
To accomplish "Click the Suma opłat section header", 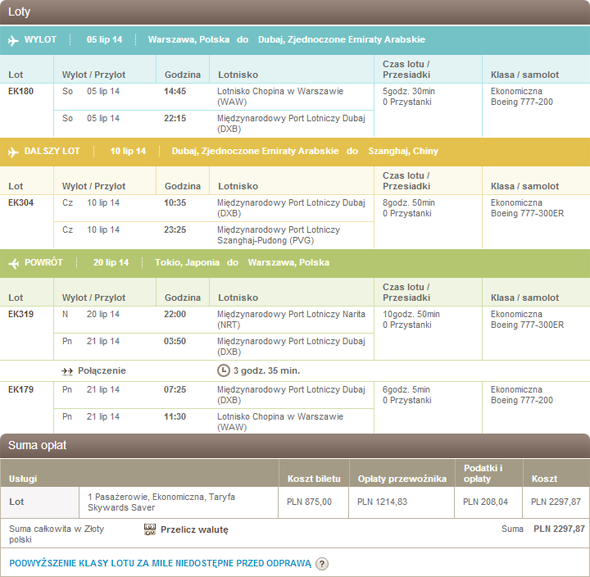I will (x=295, y=446).
